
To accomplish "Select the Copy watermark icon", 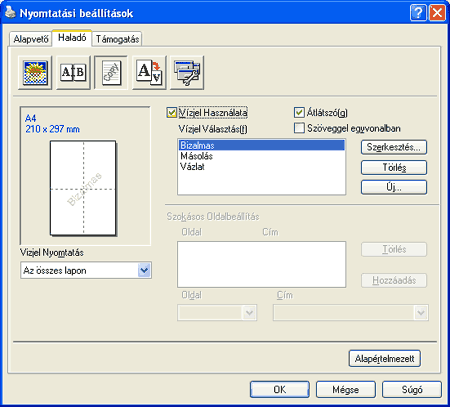I will click(x=111, y=73).
